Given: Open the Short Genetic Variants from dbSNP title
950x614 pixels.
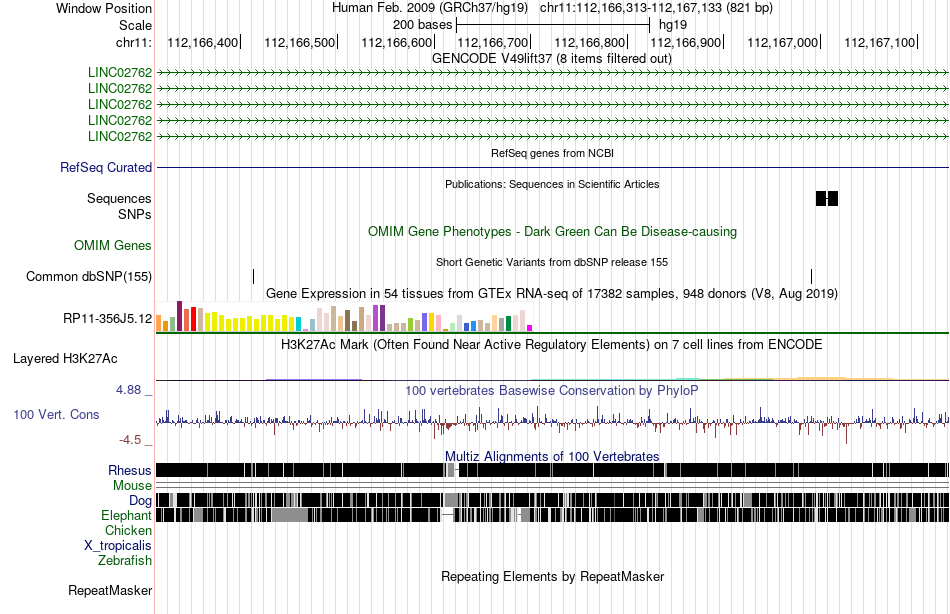Looking at the screenshot, I should pyautogui.click(x=552, y=262).
